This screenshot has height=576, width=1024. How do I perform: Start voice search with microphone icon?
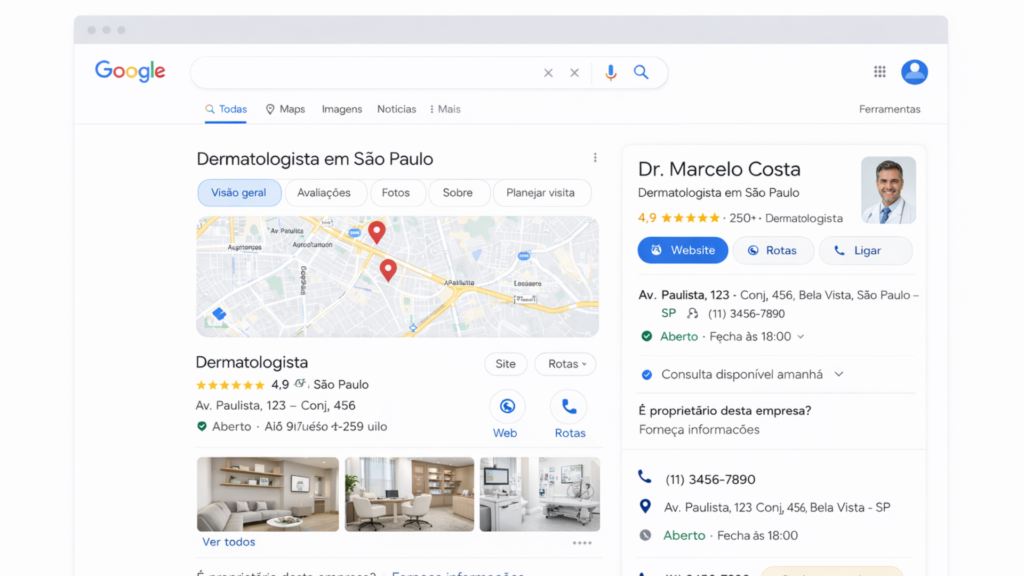[x=611, y=72]
